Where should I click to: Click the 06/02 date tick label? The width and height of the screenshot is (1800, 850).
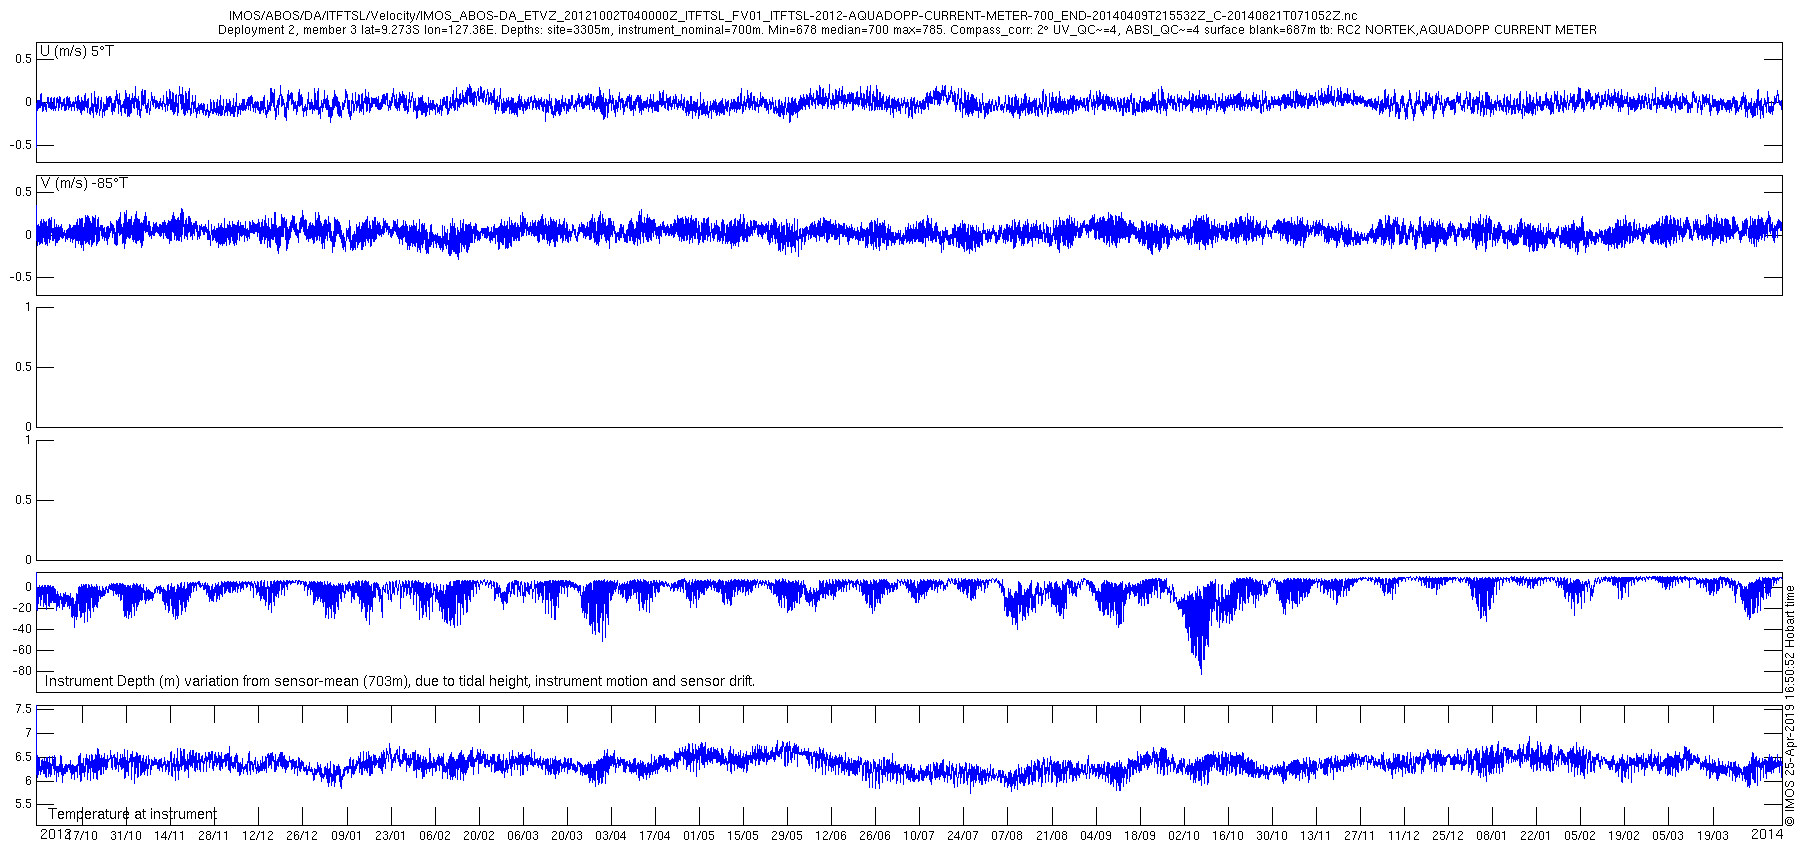coord(434,836)
